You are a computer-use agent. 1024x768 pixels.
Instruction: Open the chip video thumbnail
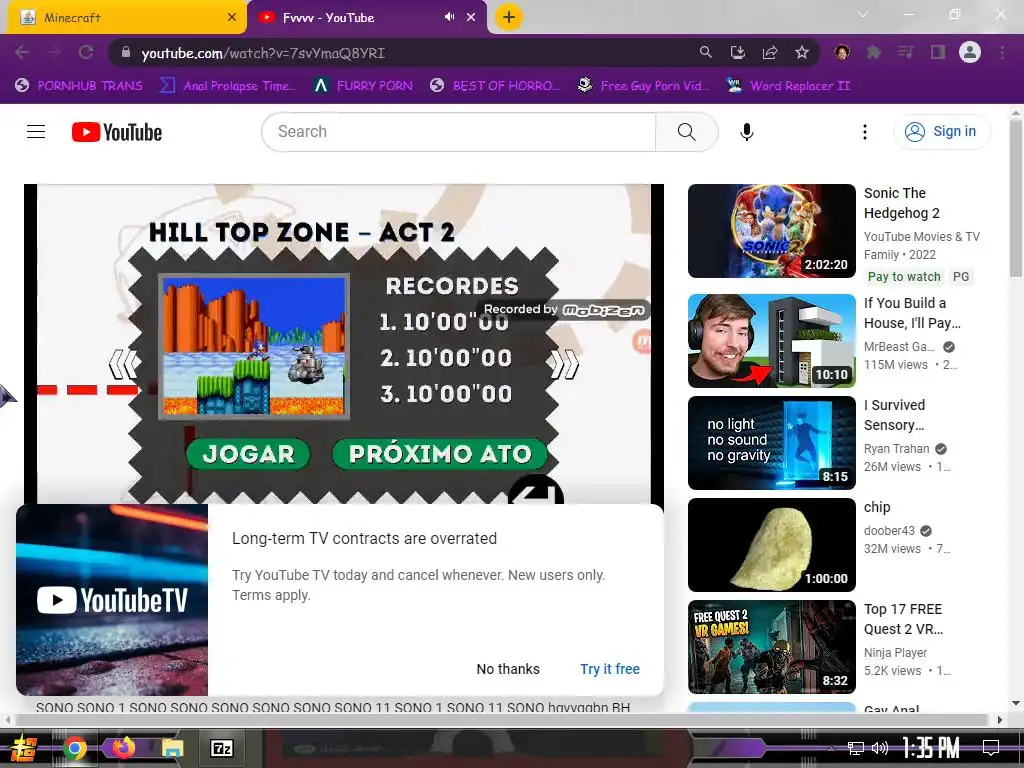pos(771,545)
